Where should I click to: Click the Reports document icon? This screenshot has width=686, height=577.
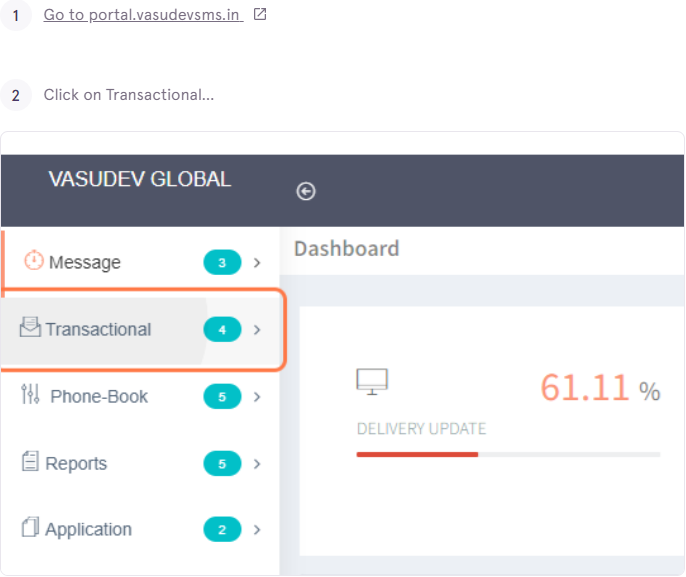point(30,461)
